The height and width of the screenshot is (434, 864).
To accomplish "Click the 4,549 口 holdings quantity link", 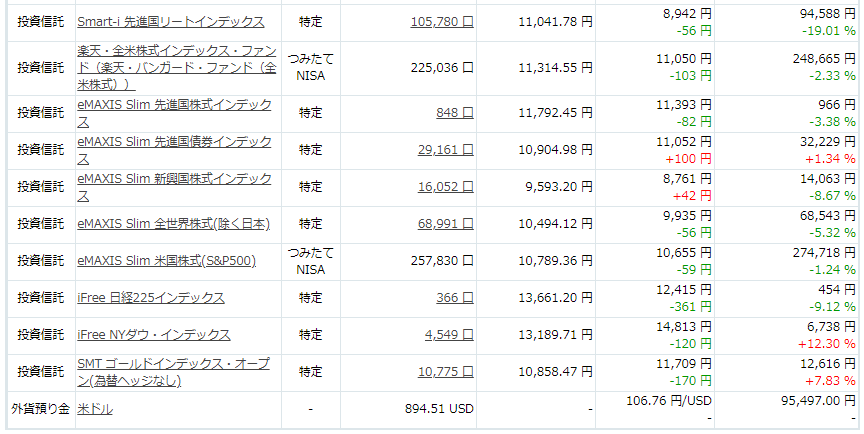I will tap(449, 335).
